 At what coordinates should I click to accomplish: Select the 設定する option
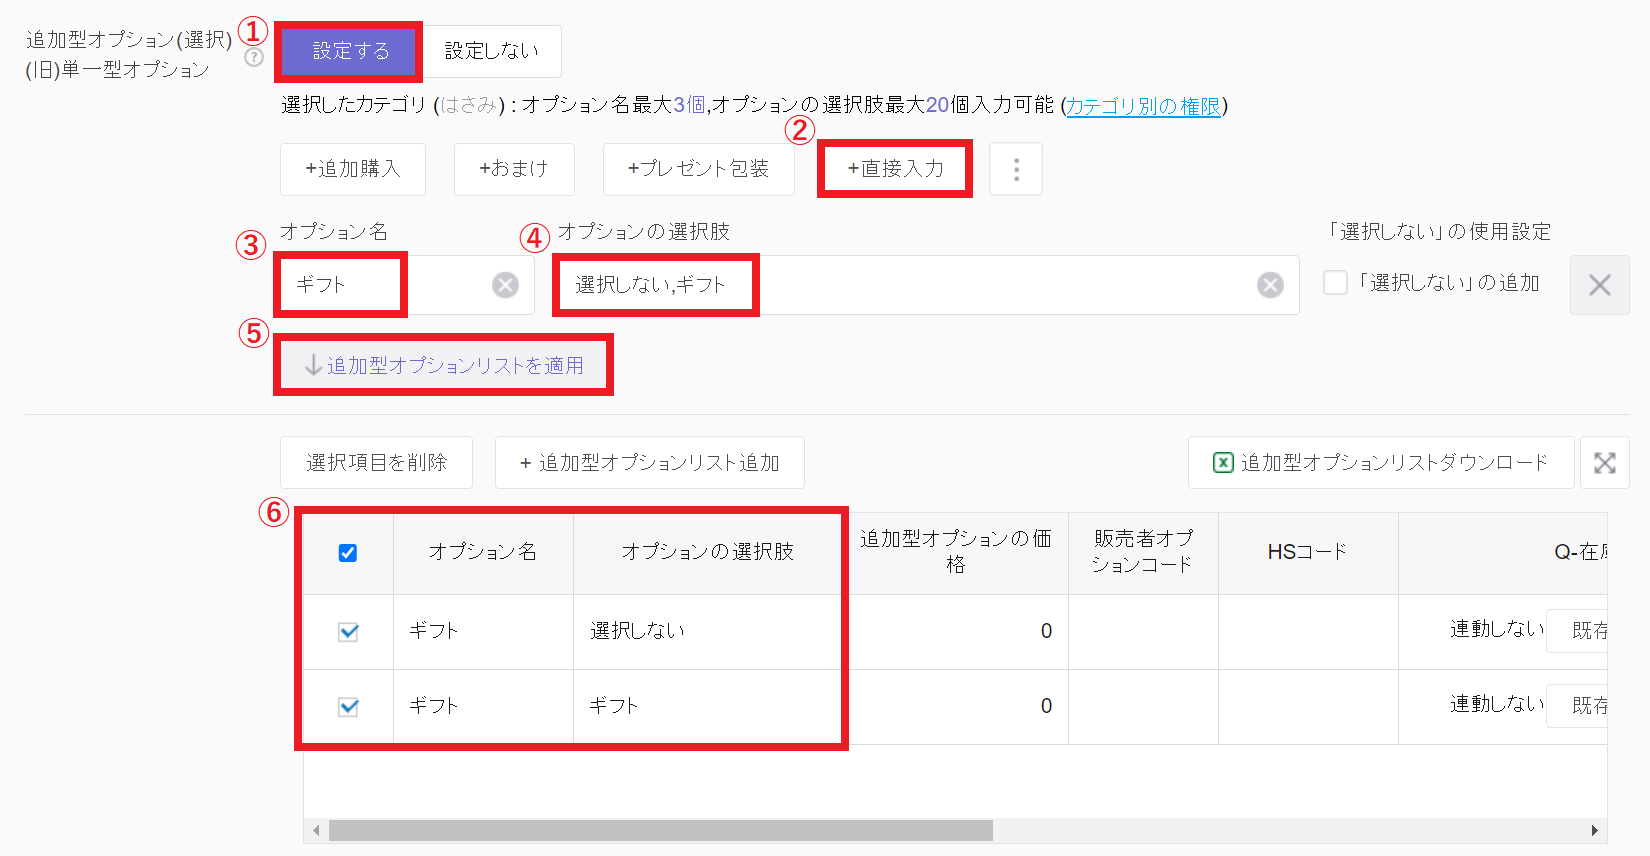click(349, 51)
